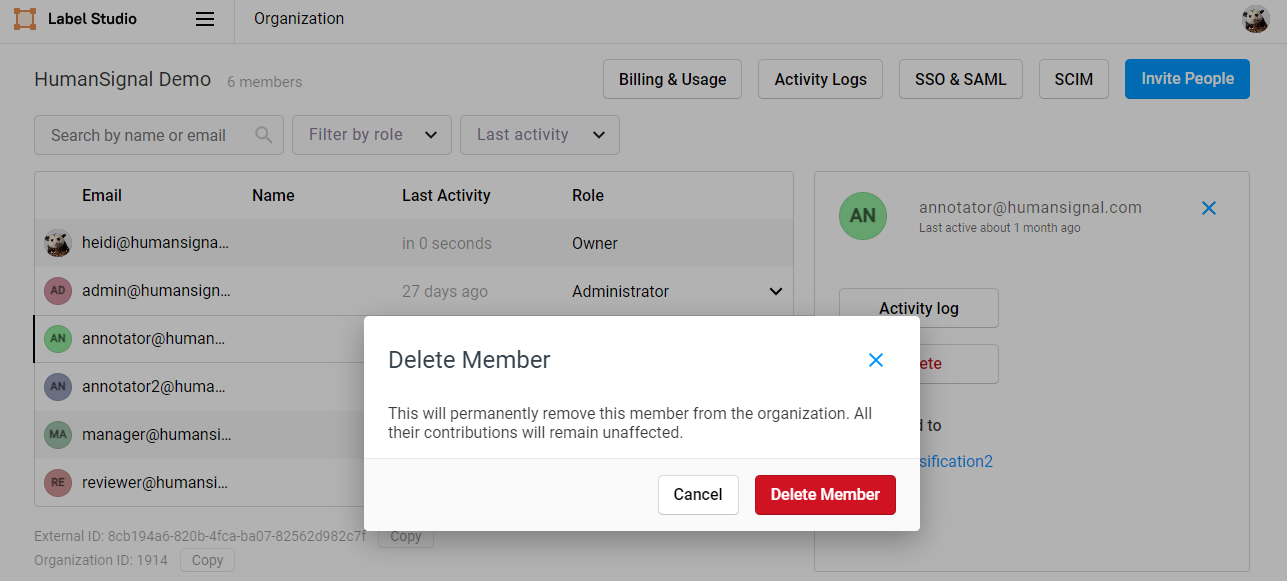Click the green AN avatar in details panel
Viewport: 1287px width, 581px height.
862,215
